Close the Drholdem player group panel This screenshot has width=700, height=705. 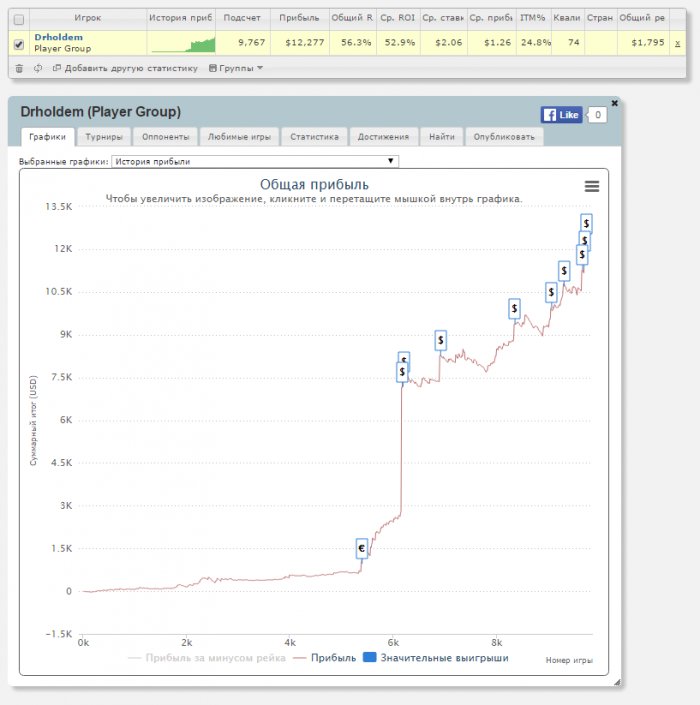tap(614, 103)
